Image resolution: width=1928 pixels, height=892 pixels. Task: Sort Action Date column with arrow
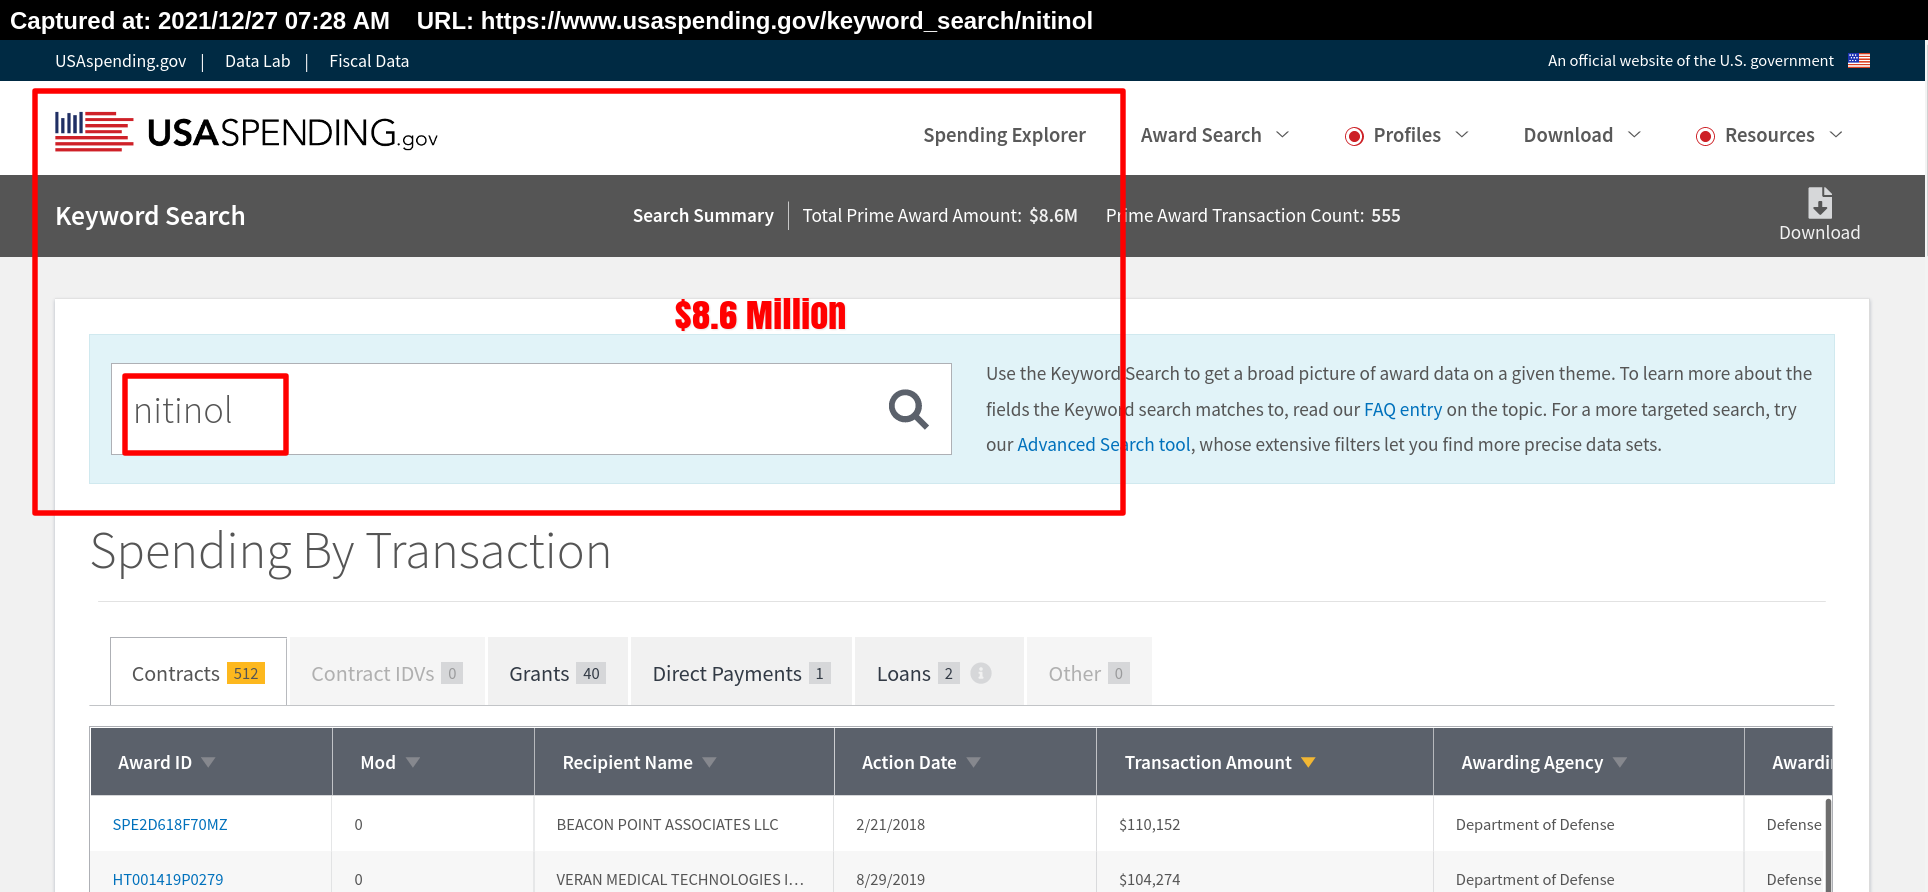(x=973, y=763)
